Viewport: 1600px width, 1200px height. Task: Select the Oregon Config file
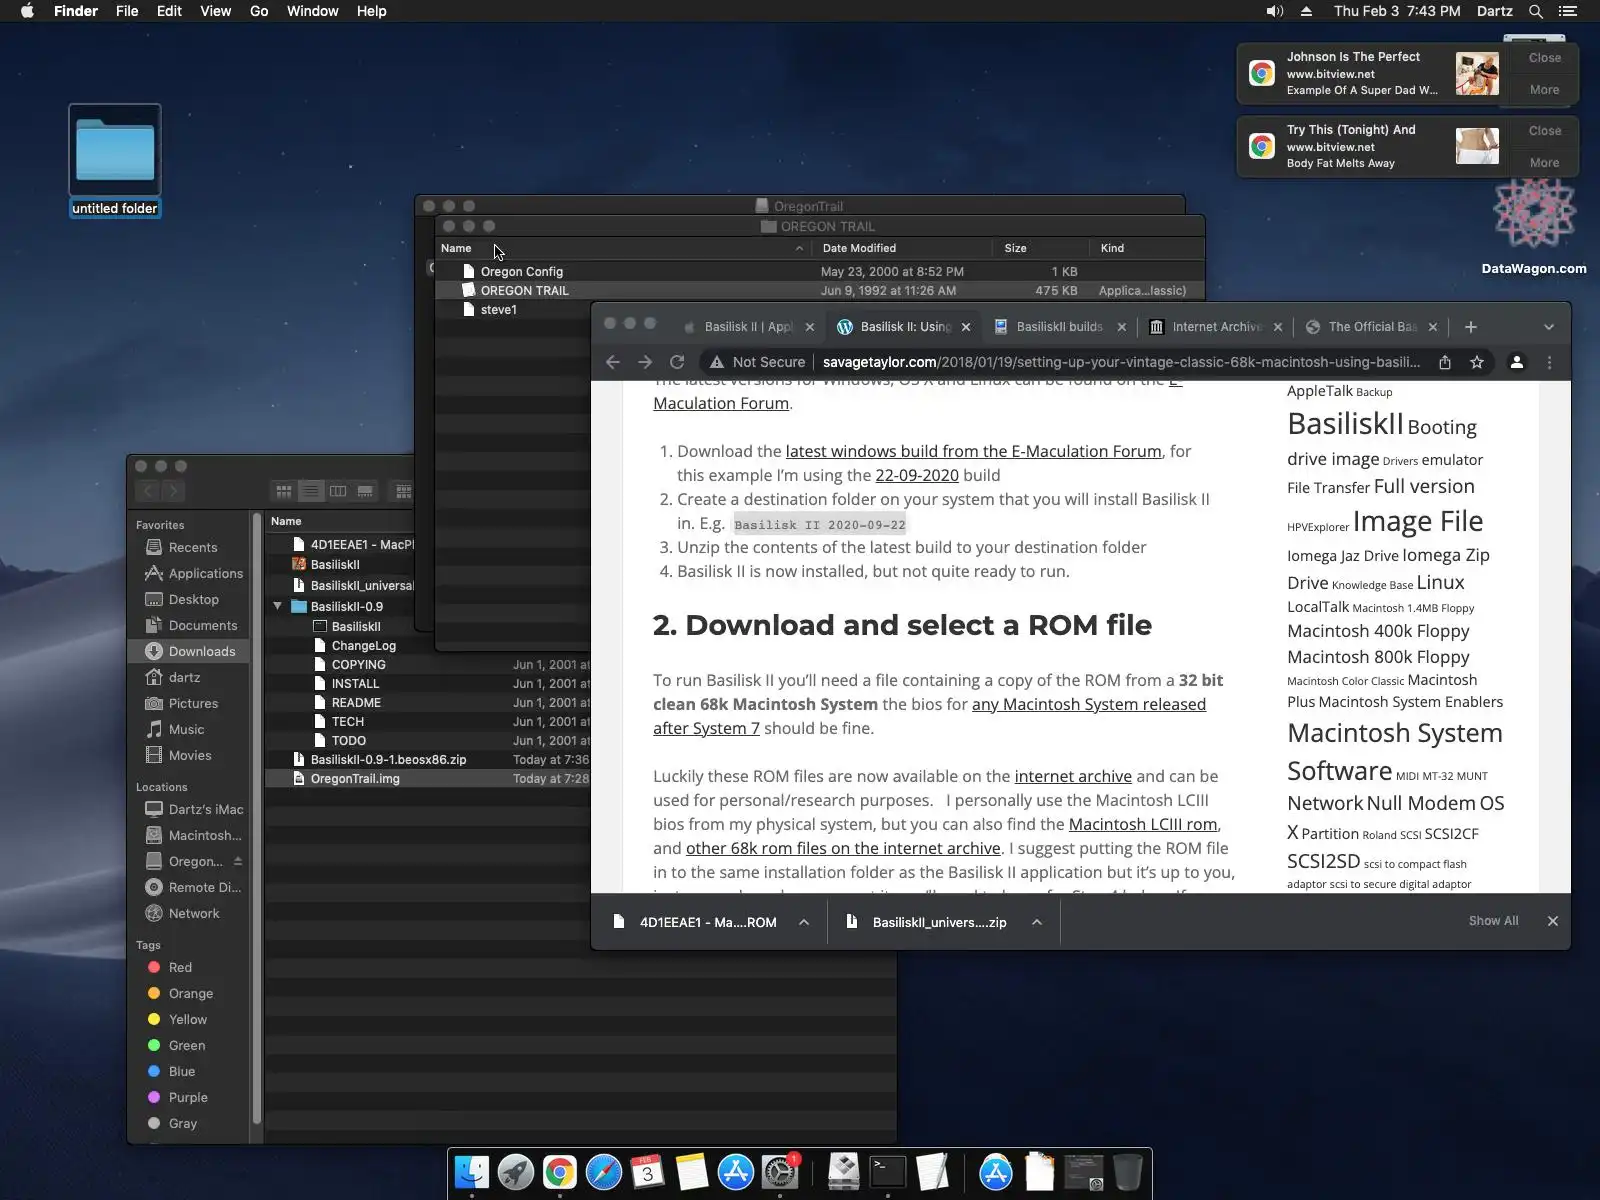[521, 272]
